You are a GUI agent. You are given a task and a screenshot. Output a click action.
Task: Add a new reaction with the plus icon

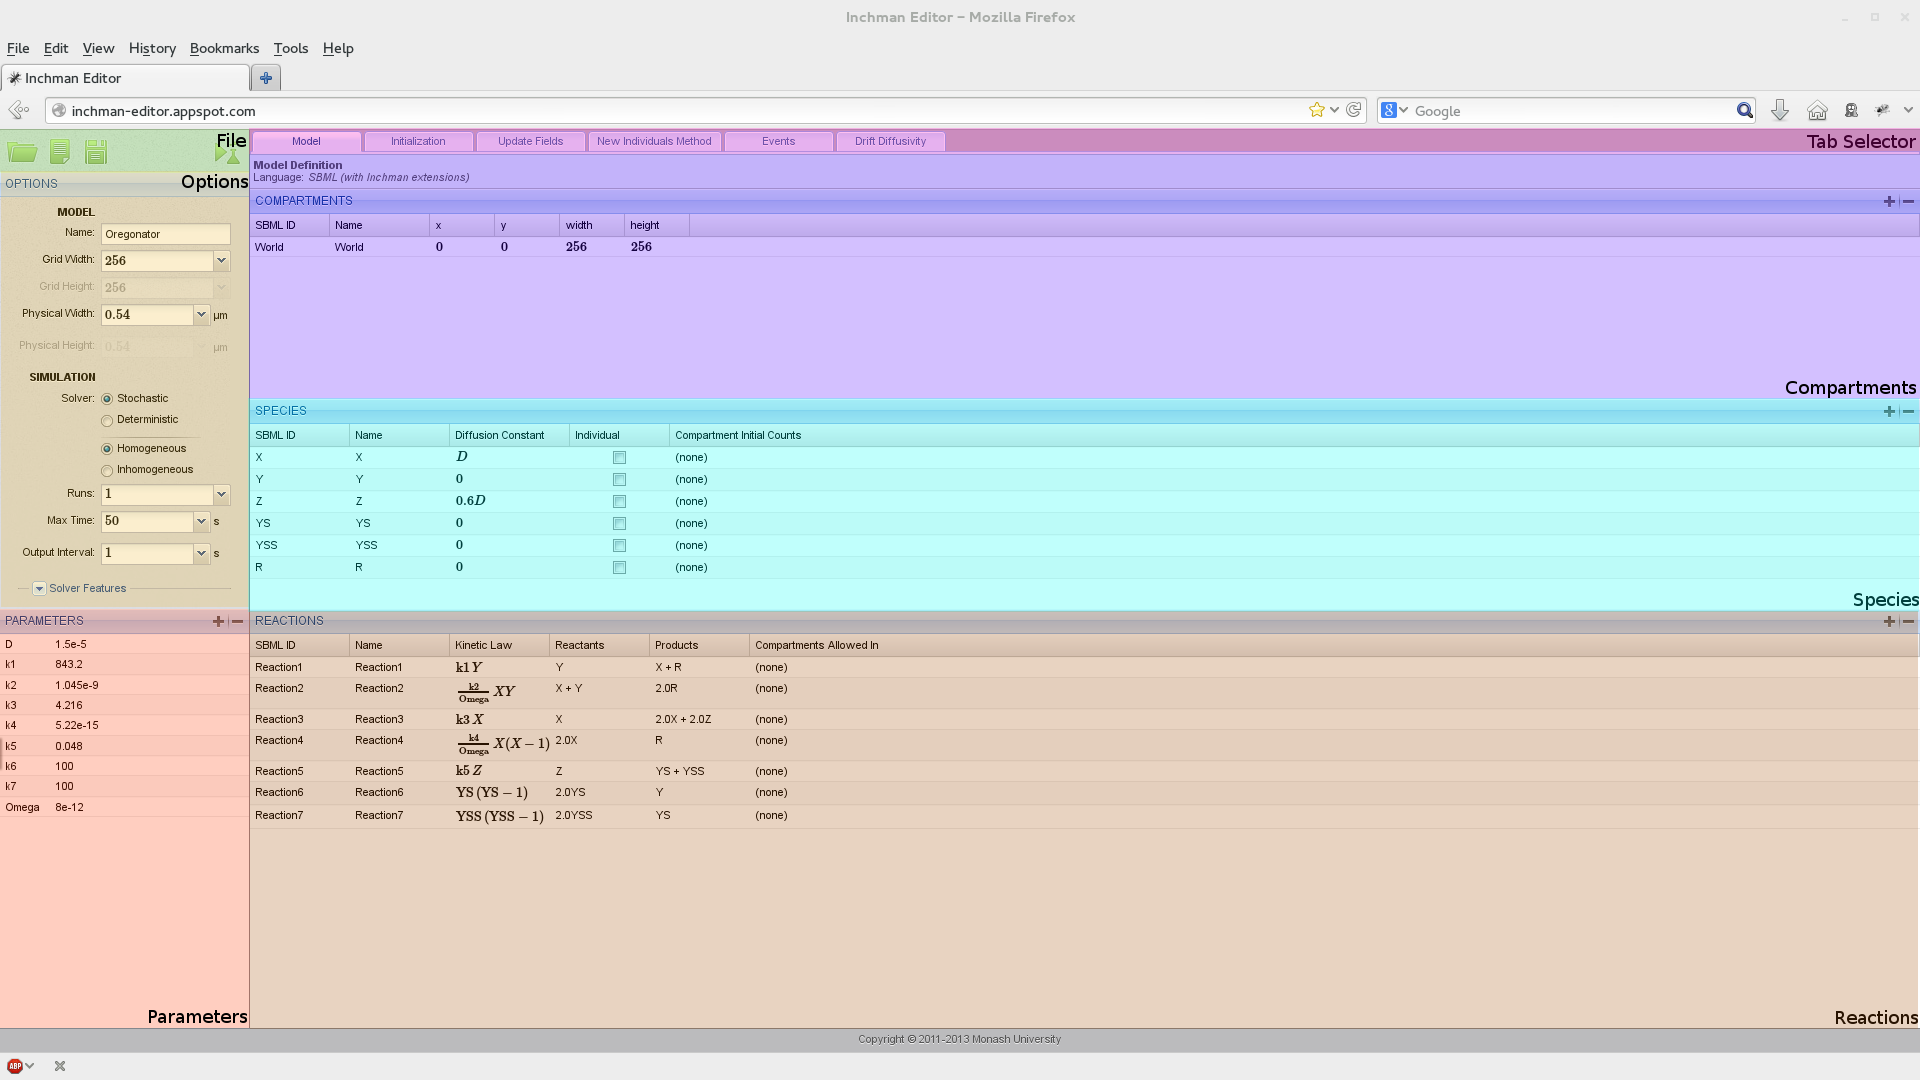[x=1889, y=621]
